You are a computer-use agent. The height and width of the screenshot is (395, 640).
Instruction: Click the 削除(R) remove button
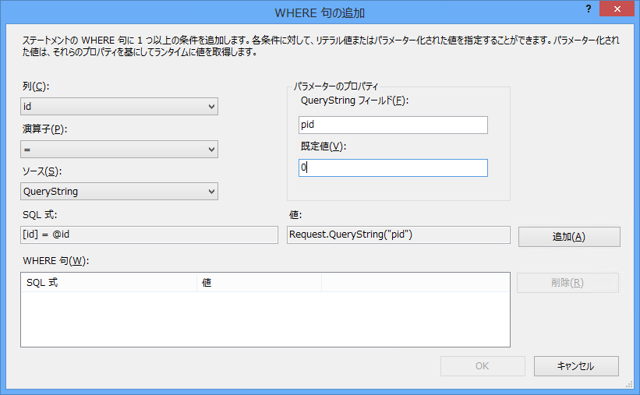click(x=568, y=283)
